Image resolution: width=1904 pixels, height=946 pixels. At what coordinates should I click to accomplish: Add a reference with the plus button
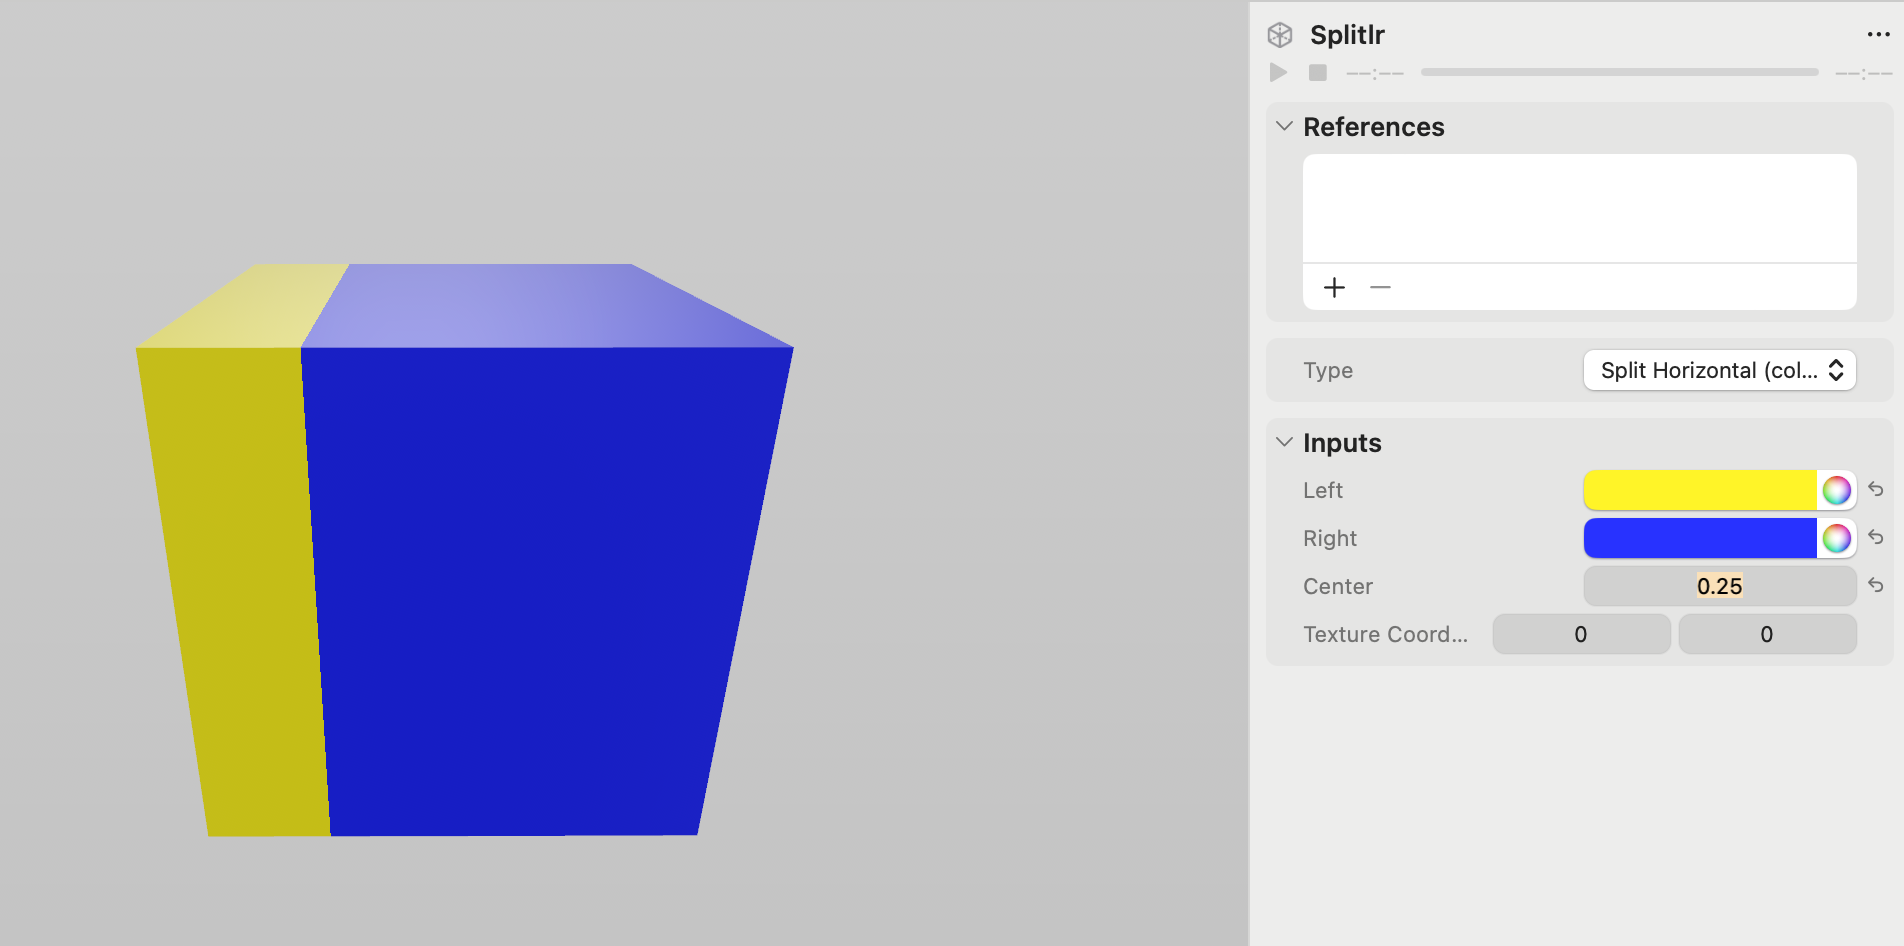1334,287
